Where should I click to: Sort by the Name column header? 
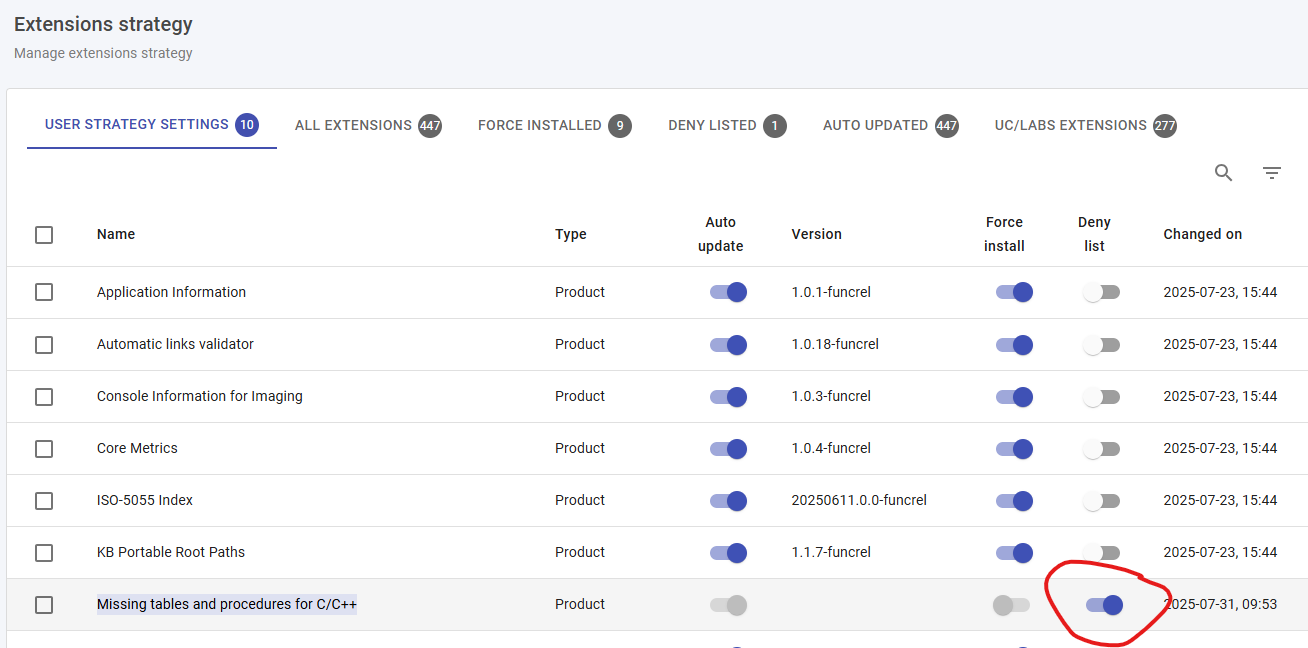tap(116, 234)
